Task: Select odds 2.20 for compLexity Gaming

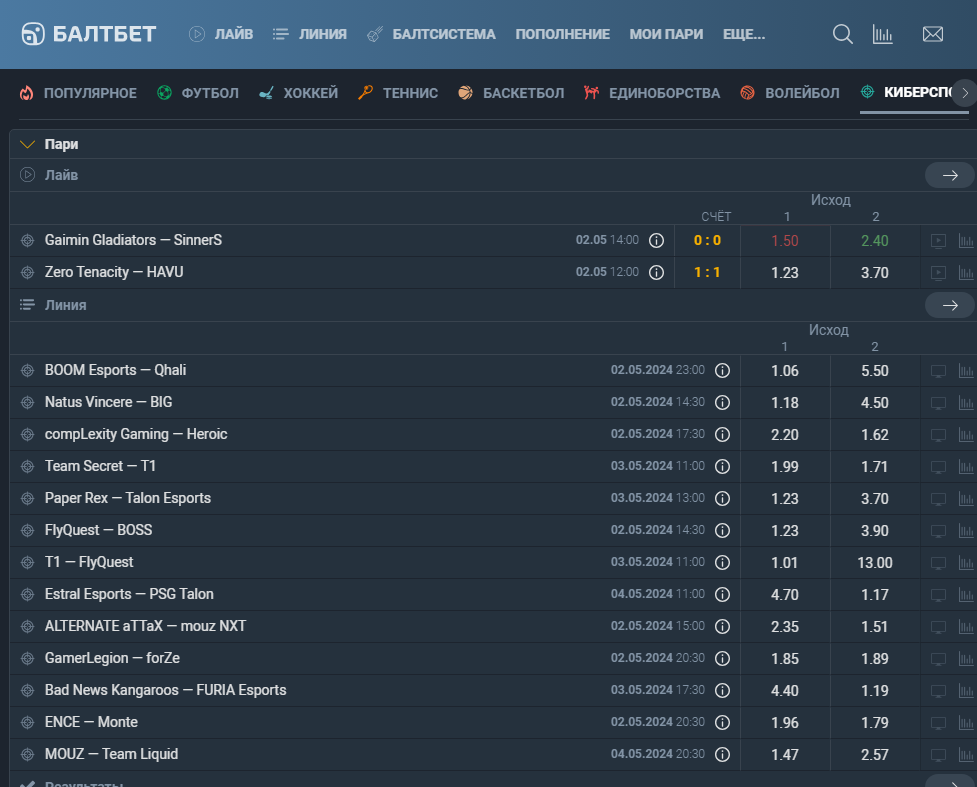Action: pos(785,434)
